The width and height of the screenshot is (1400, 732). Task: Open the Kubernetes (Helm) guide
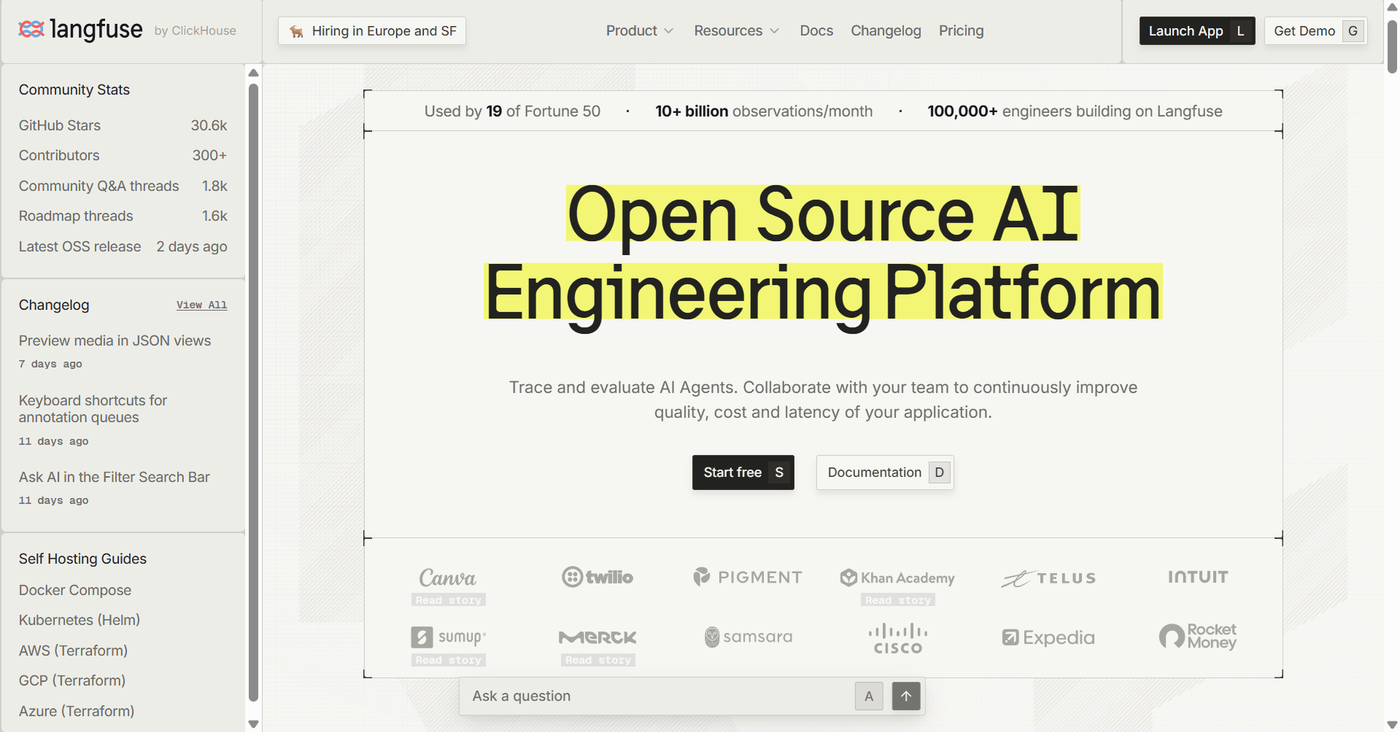pos(79,620)
